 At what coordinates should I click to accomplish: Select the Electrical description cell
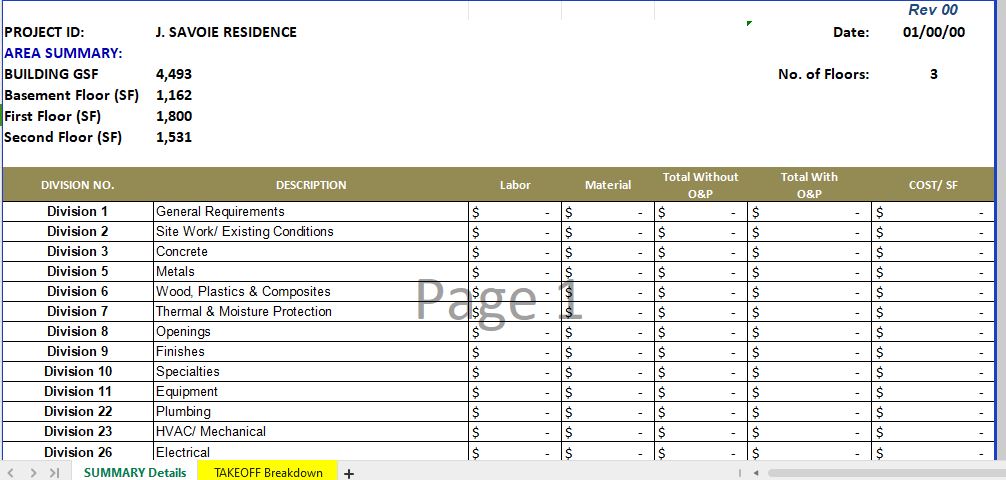pos(311,452)
